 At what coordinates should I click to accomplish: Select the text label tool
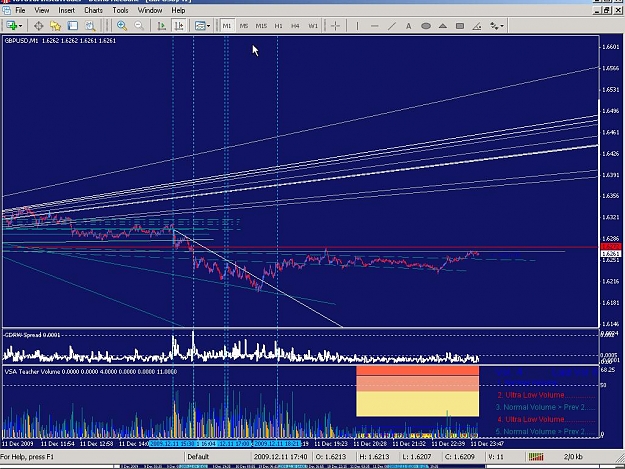click(409, 26)
